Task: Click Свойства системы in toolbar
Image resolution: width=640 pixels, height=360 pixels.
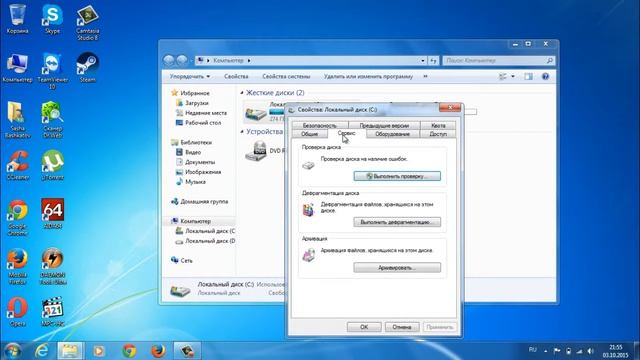Action: point(286,77)
